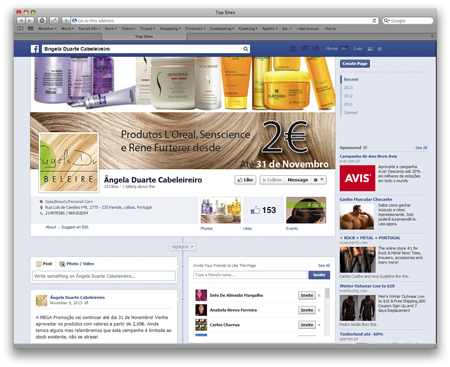The width and height of the screenshot is (450, 367).
Task: Click the blue Invite button next to name field
Action: click(x=319, y=275)
